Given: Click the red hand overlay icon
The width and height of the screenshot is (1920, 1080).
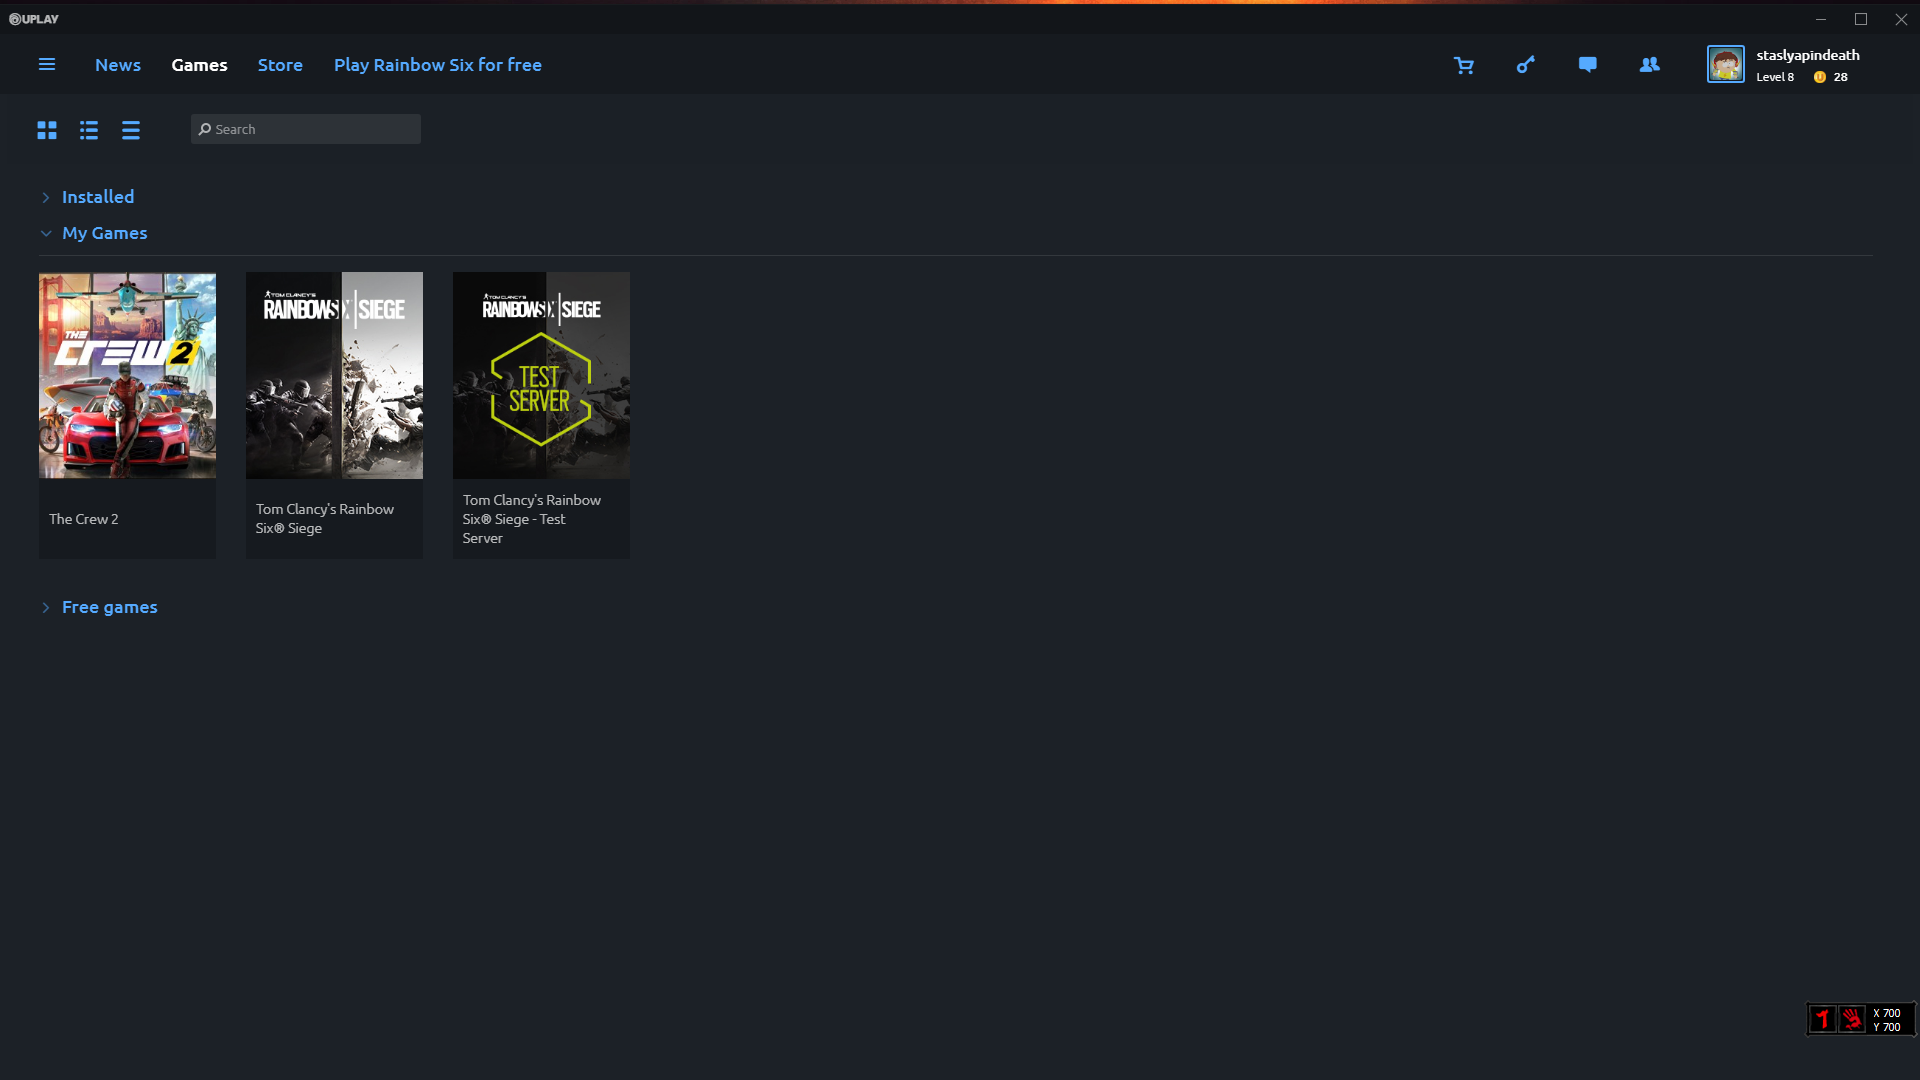Looking at the screenshot, I should point(1852,1019).
